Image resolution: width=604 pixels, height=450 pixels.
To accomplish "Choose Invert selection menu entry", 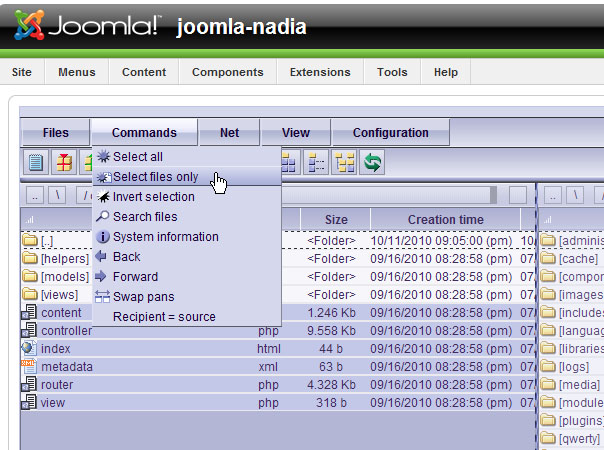I will point(187,196).
